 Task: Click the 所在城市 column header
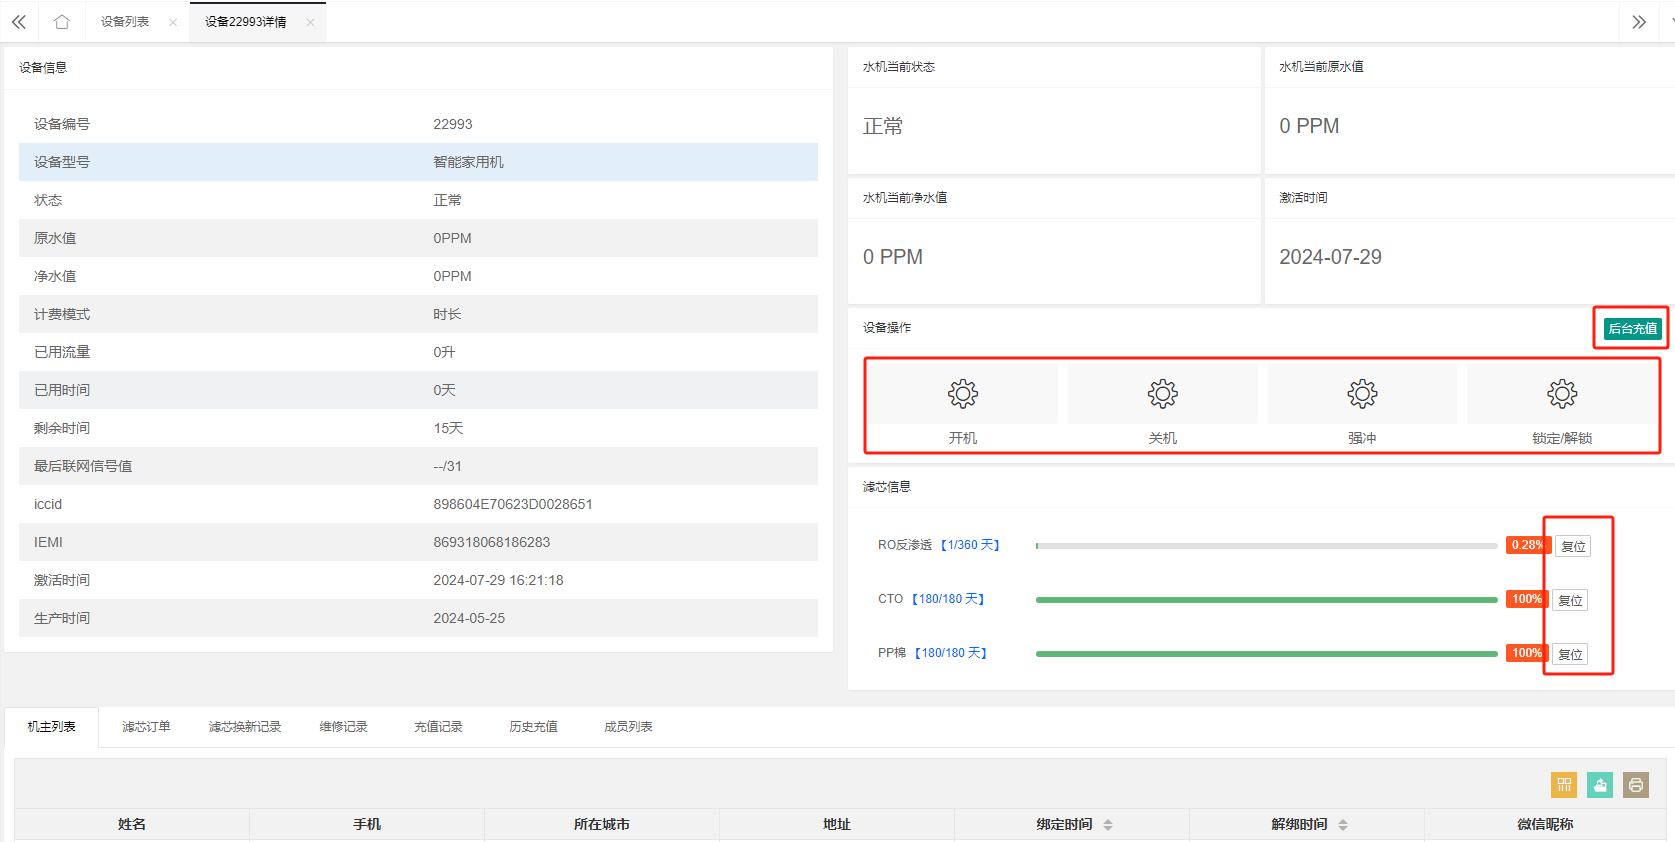pos(602,824)
